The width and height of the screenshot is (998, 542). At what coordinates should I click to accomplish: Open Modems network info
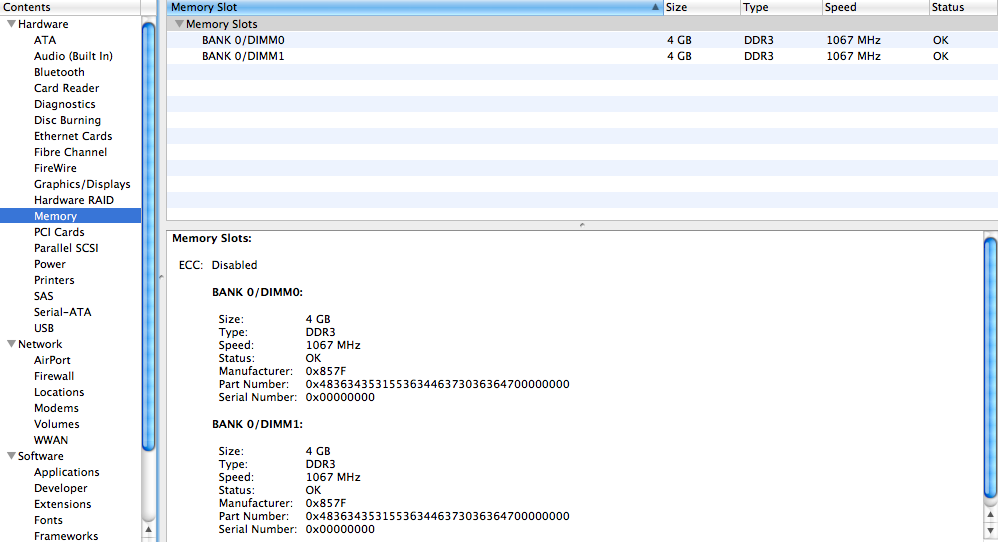(57, 408)
